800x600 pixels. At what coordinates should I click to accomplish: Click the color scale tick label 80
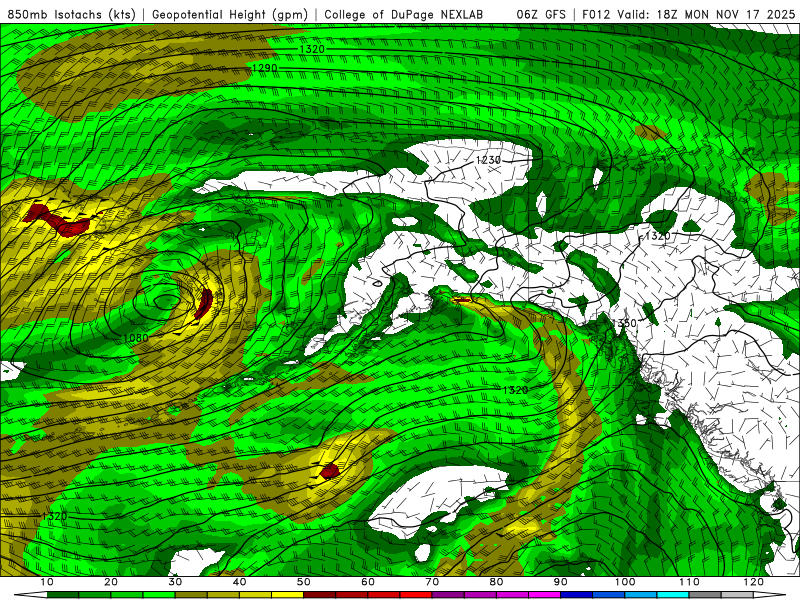tap(496, 582)
